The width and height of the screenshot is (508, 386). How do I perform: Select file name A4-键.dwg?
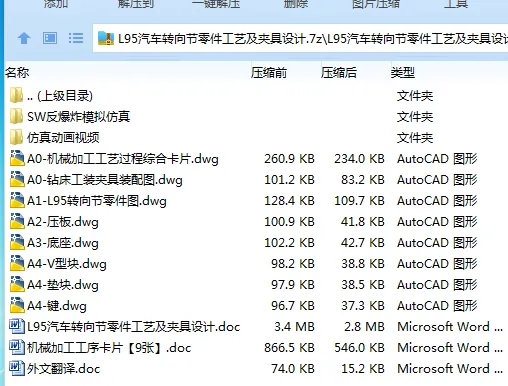[x=57, y=306]
